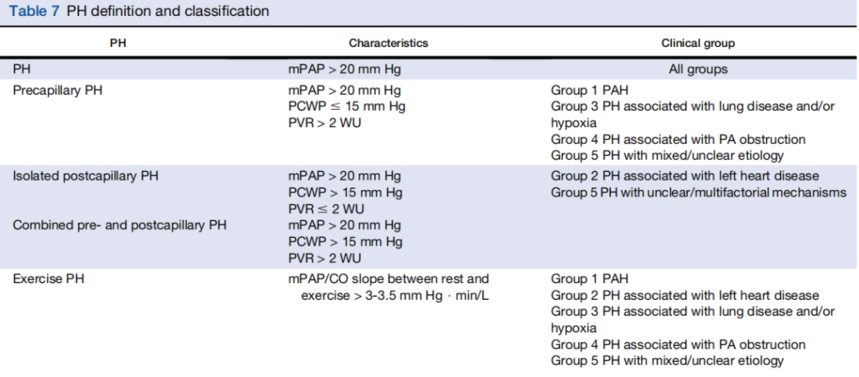Select the 'Characteristics' column header
Viewport: 859px width, 377px height.
(388, 43)
